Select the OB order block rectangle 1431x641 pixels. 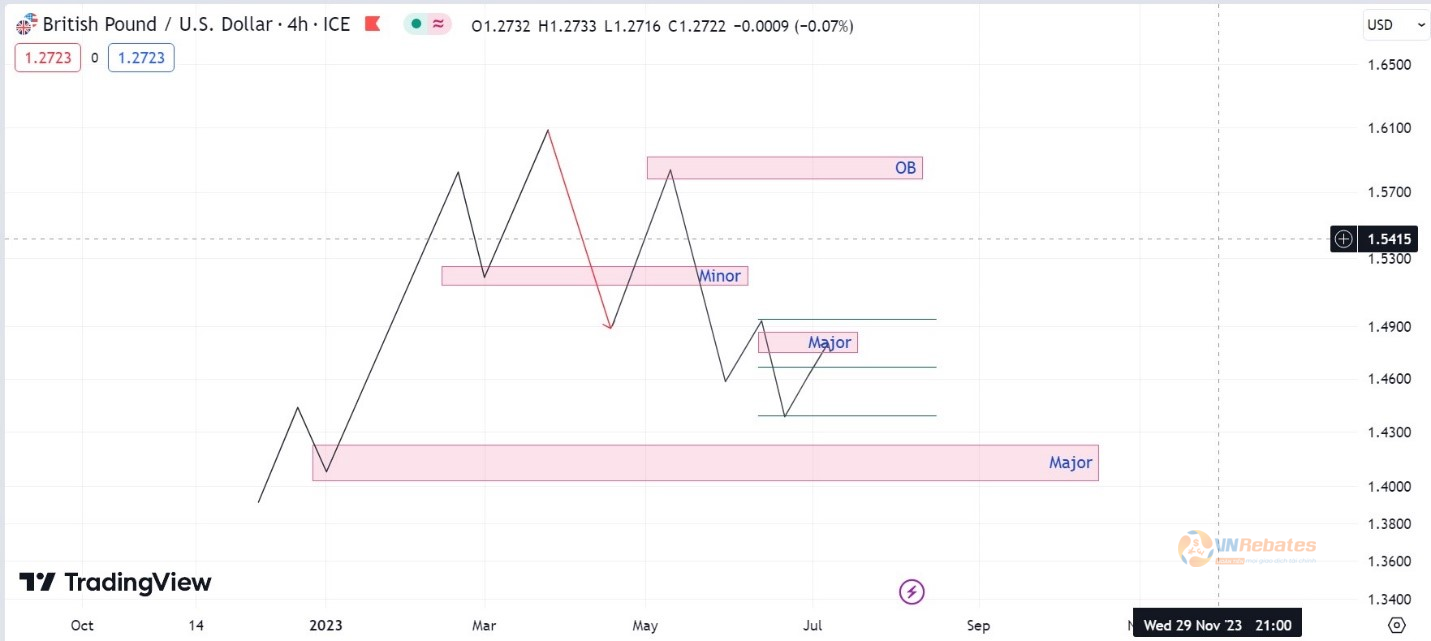click(x=784, y=168)
